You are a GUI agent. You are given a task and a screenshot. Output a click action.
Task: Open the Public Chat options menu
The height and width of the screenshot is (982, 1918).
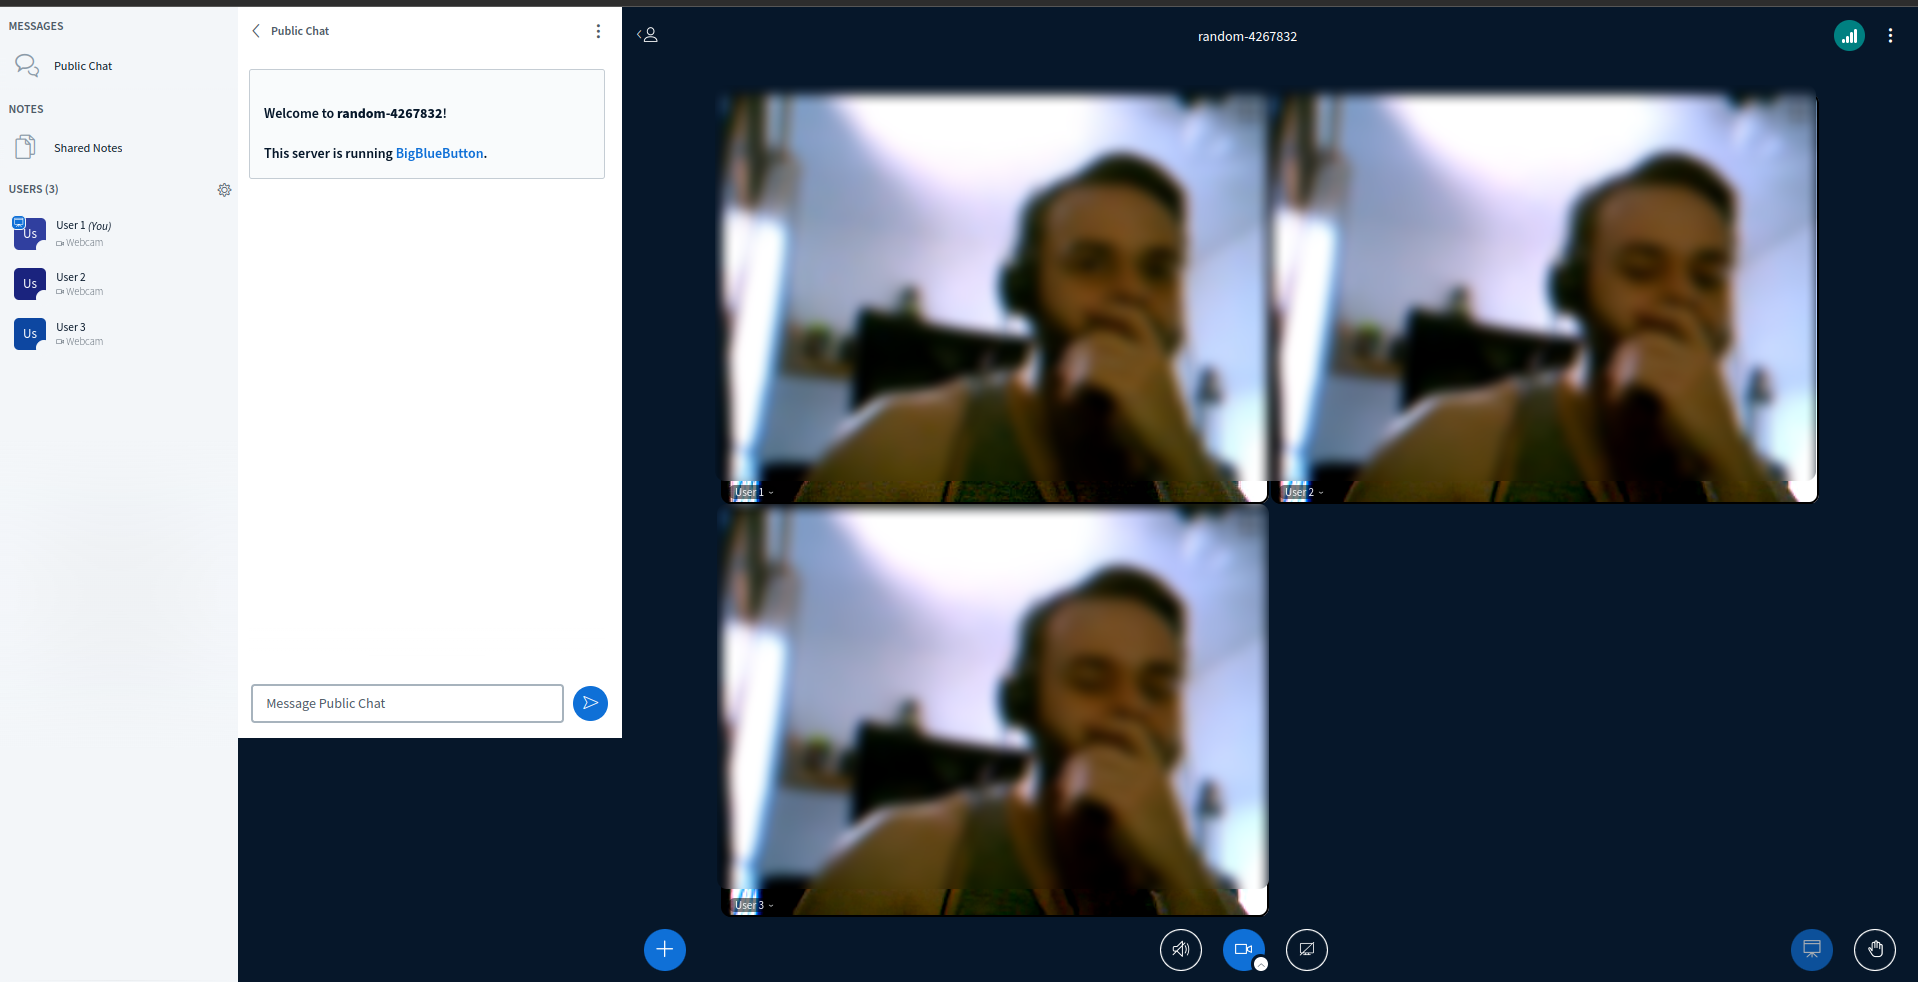pos(598,31)
